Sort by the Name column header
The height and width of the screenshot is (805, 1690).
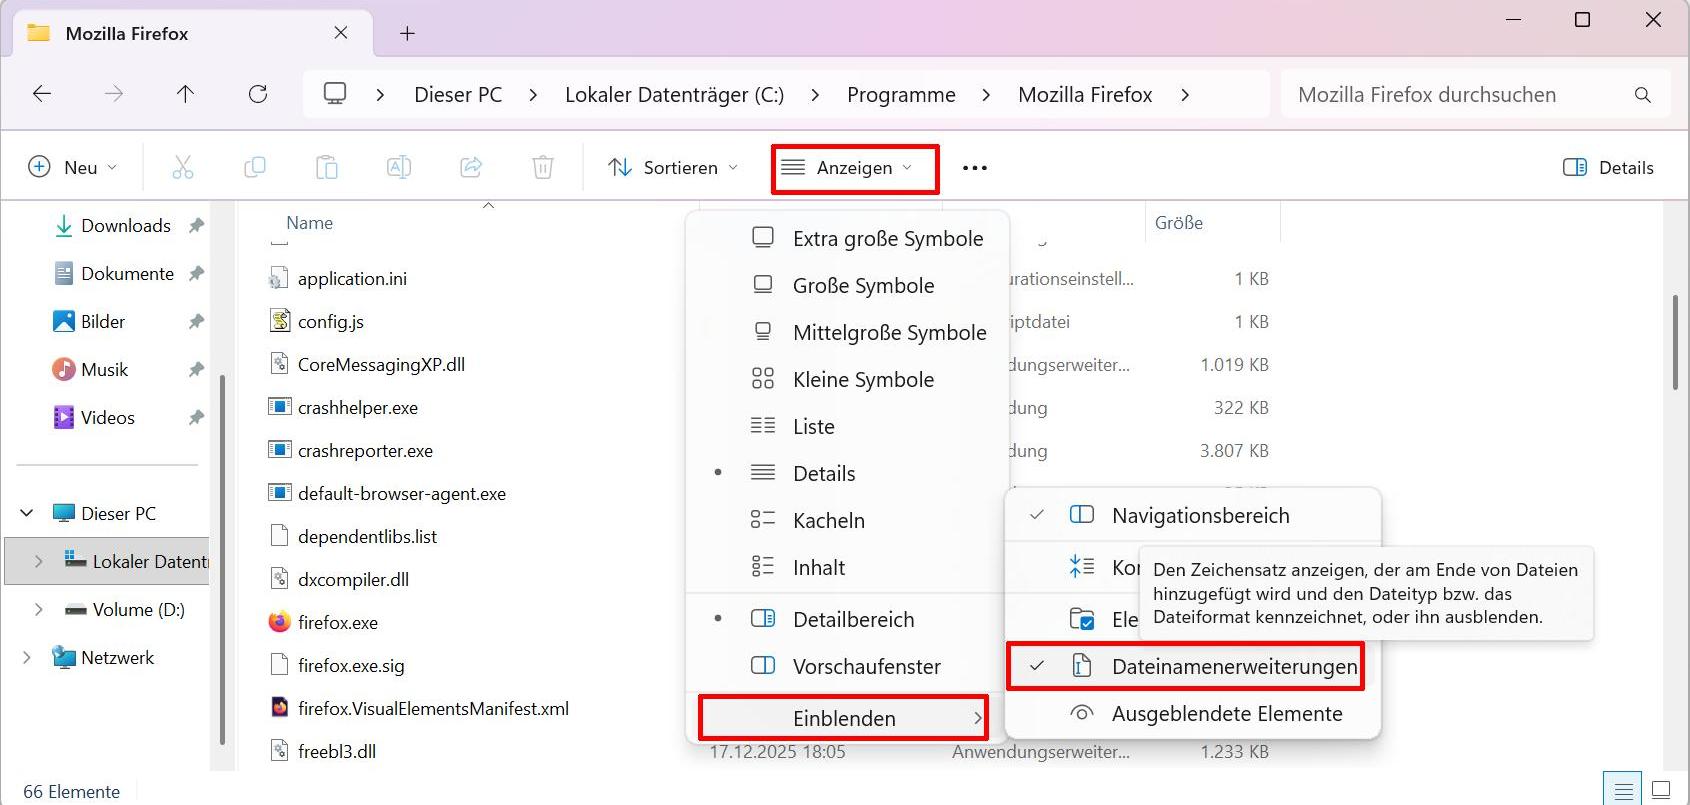pos(310,223)
